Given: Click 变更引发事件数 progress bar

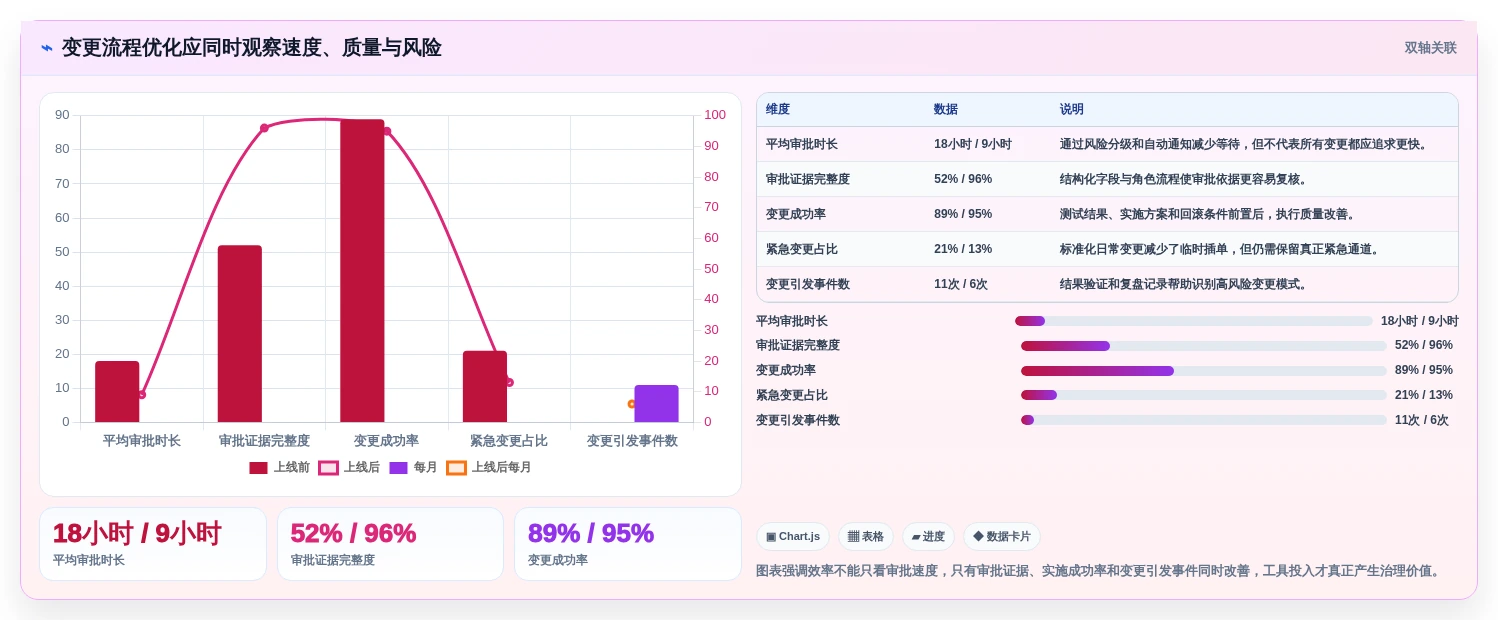Looking at the screenshot, I should (x=1203, y=420).
